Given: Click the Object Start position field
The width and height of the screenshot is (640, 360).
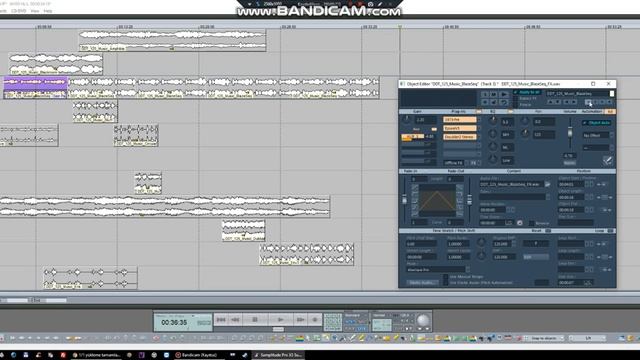Looking at the screenshot, I should pyautogui.click(x=571, y=184).
